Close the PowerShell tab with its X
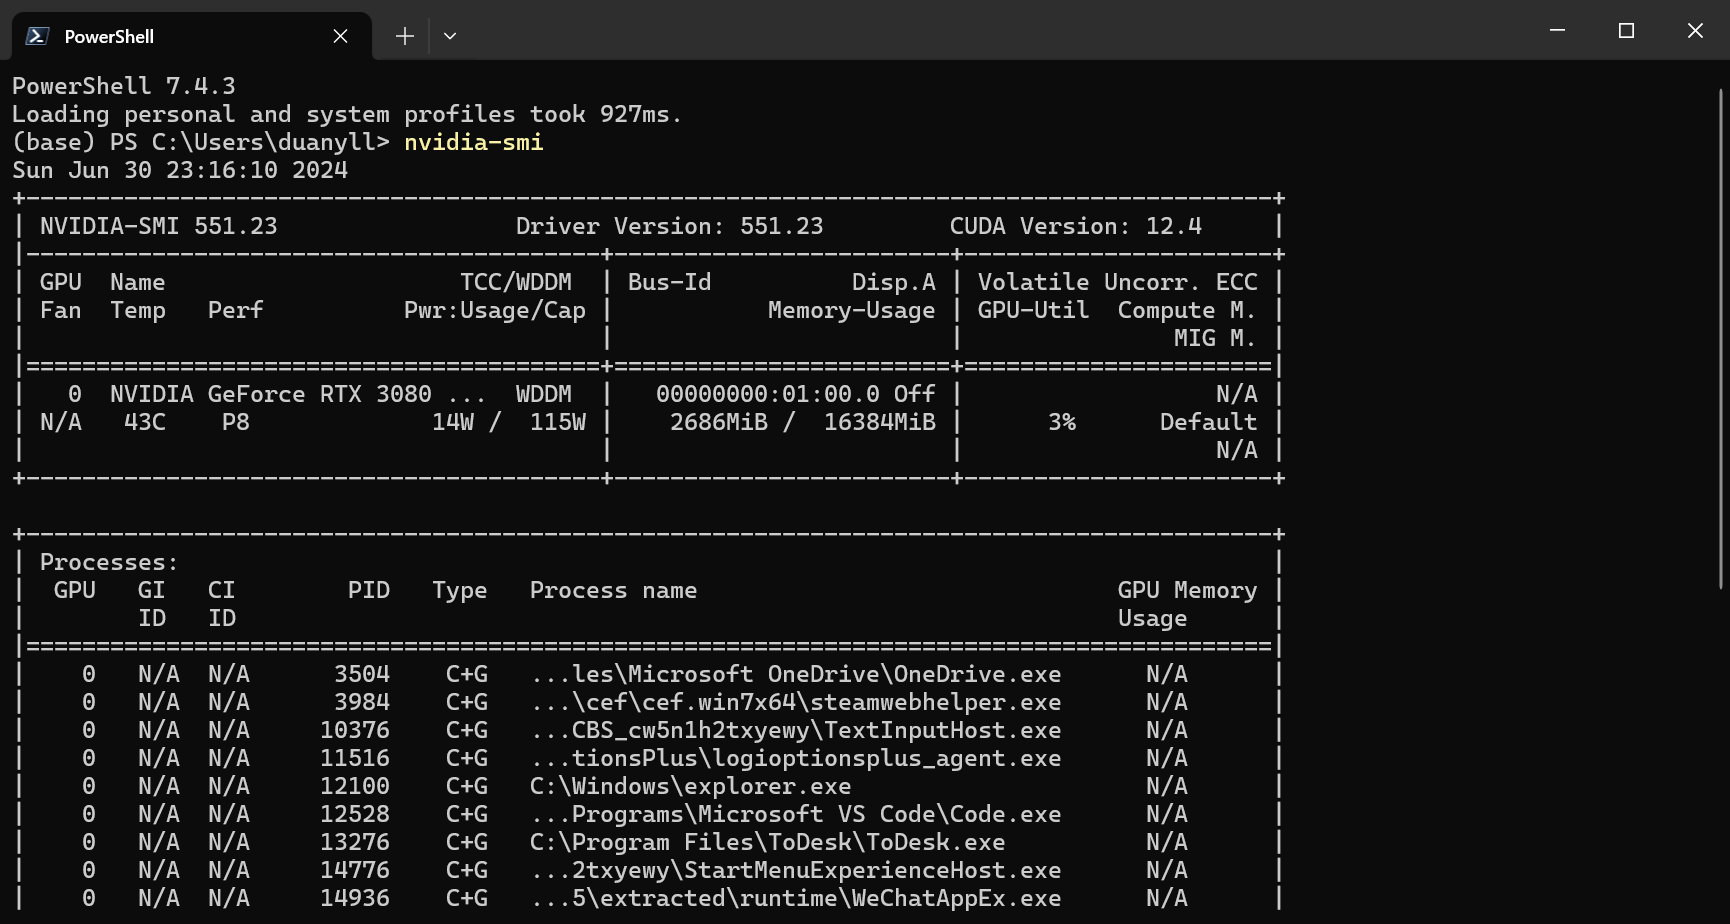Viewport: 1730px width, 924px height. [x=339, y=36]
